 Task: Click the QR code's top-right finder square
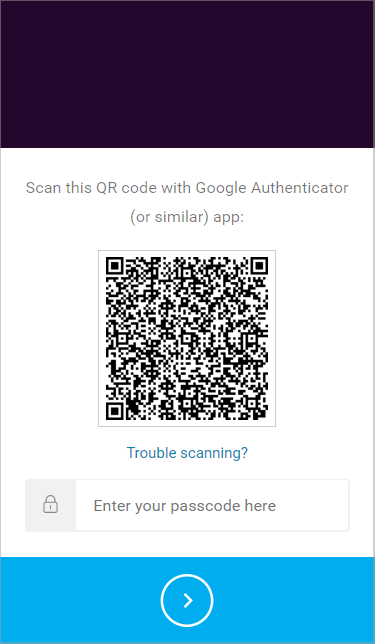click(258, 267)
